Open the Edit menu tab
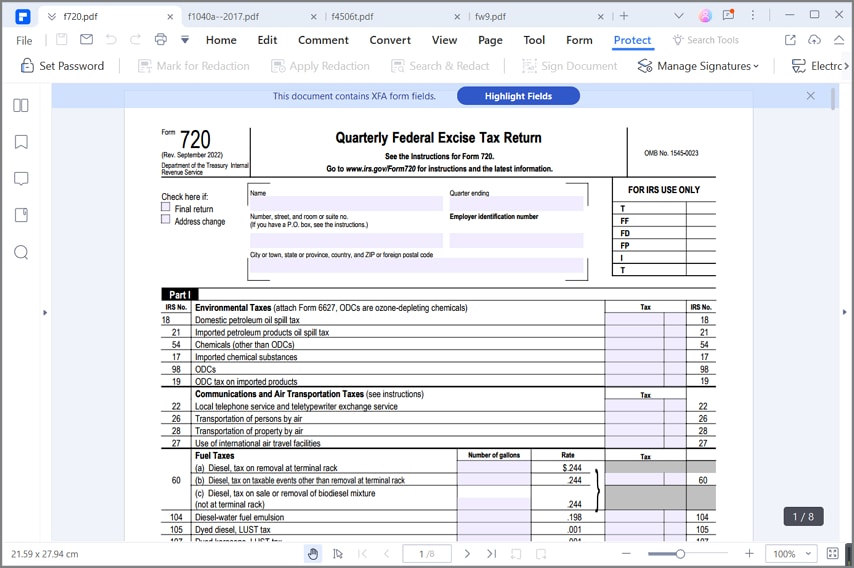The height and width of the screenshot is (568, 854). click(x=267, y=40)
